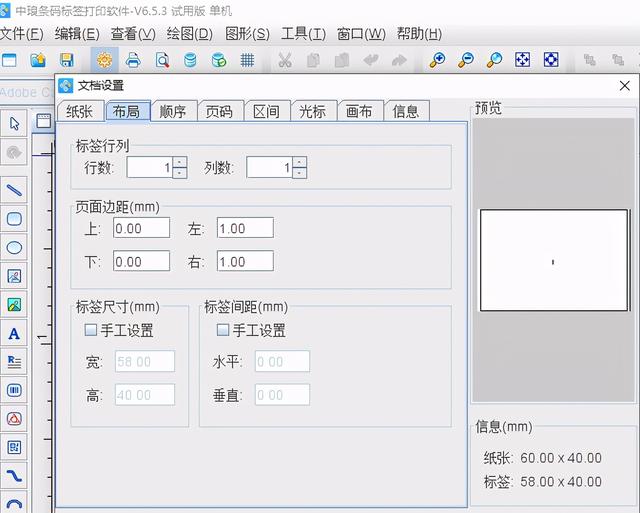Open the 绘图(D) menu
This screenshot has width=640, height=513.
tap(189, 33)
